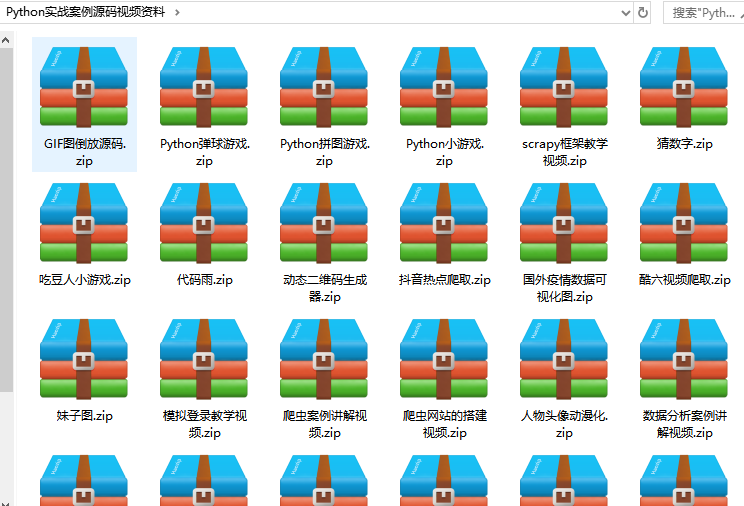The image size is (744, 506).
Task: Select the 人物头像动漫化.zip archive icon
Action: [x=564, y=359]
